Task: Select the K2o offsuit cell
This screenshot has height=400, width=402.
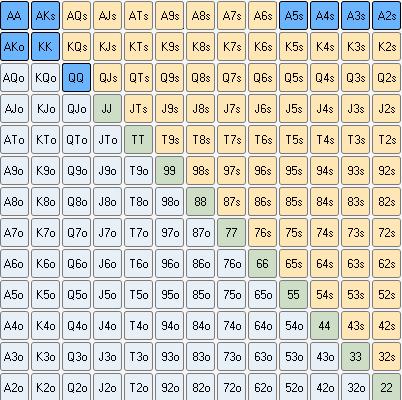Action: (x=45, y=387)
